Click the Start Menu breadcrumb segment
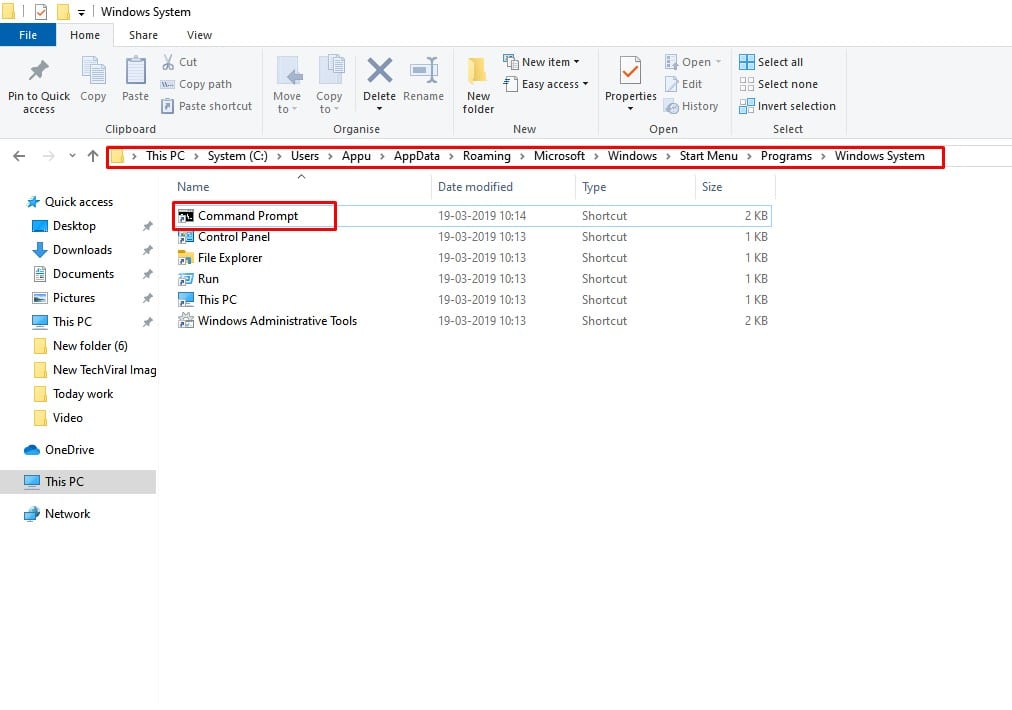1012x710 pixels. tap(709, 156)
